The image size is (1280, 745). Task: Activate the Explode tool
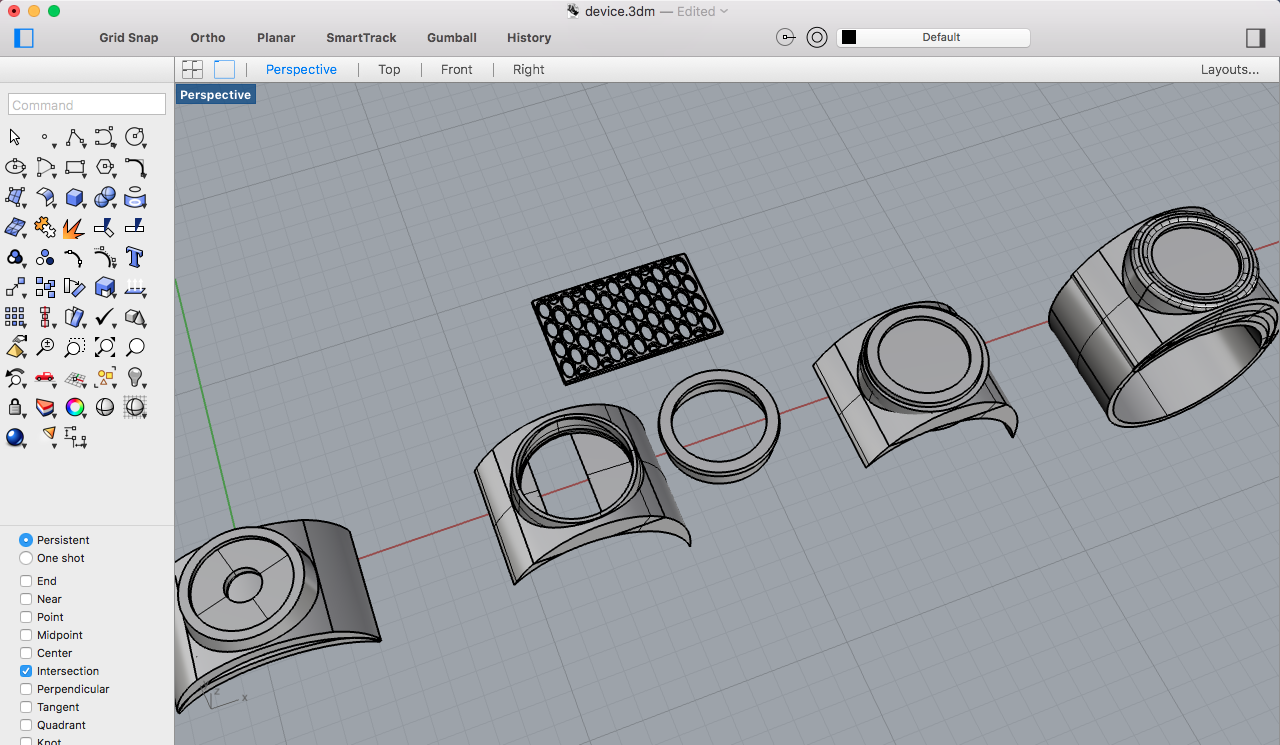pyautogui.click(x=75, y=227)
